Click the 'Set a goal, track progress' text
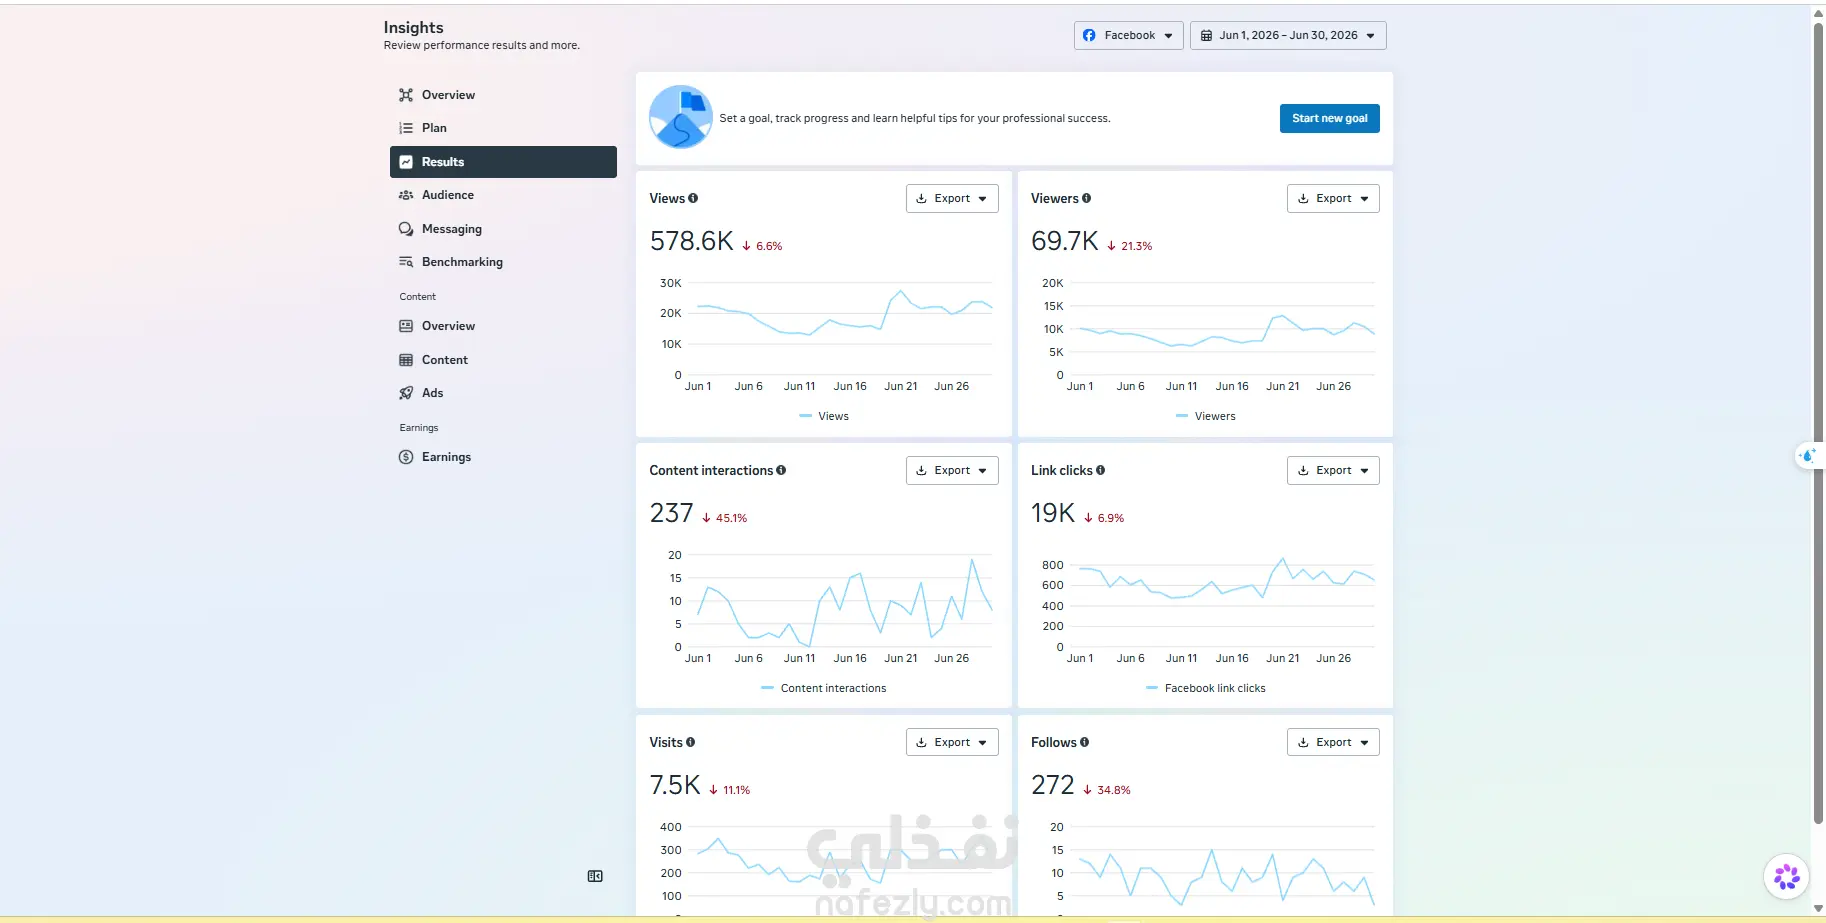The height and width of the screenshot is (923, 1826). point(915,118)
